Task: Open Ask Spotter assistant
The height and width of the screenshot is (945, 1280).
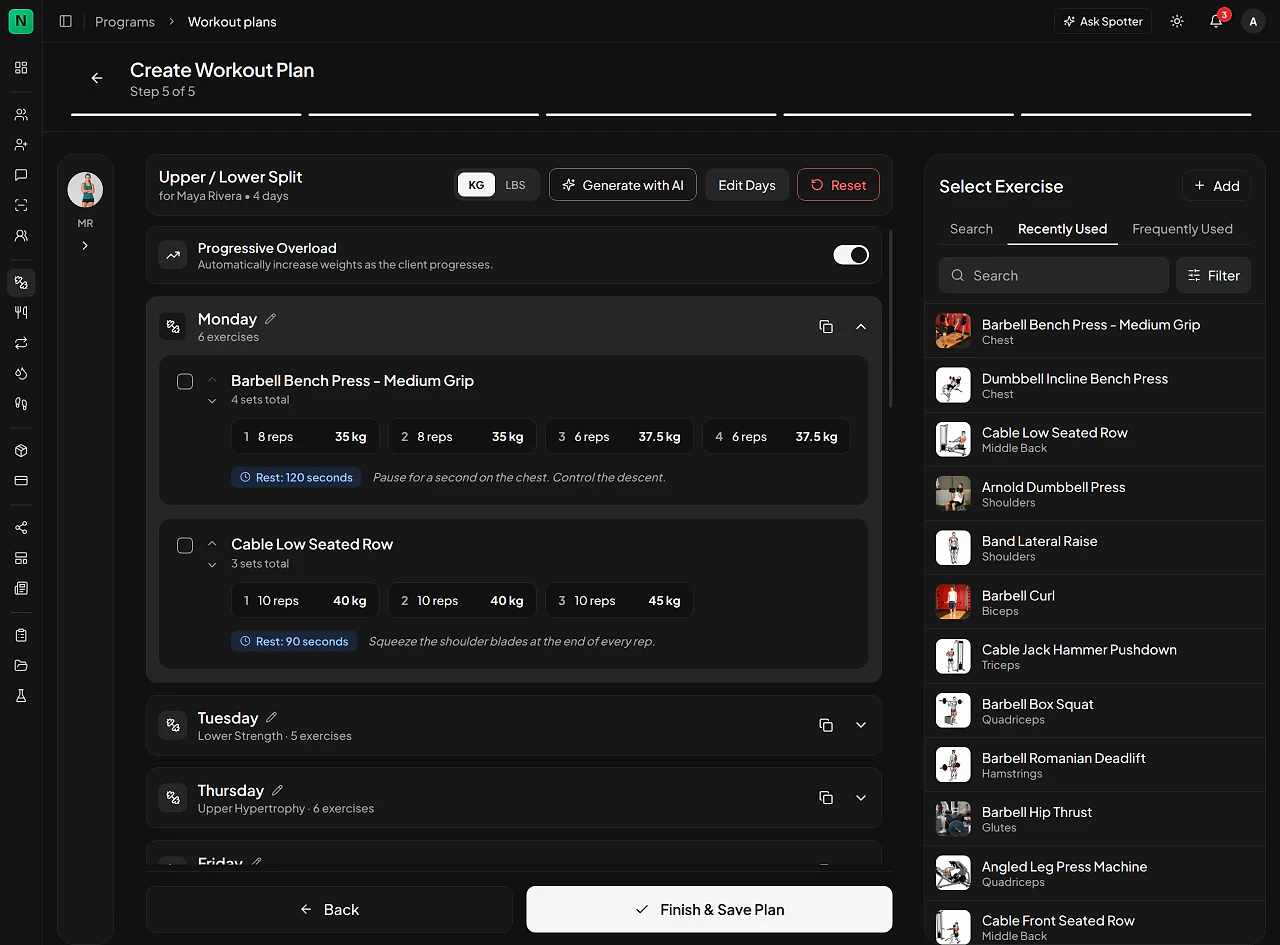Action: pos(1103,21)
